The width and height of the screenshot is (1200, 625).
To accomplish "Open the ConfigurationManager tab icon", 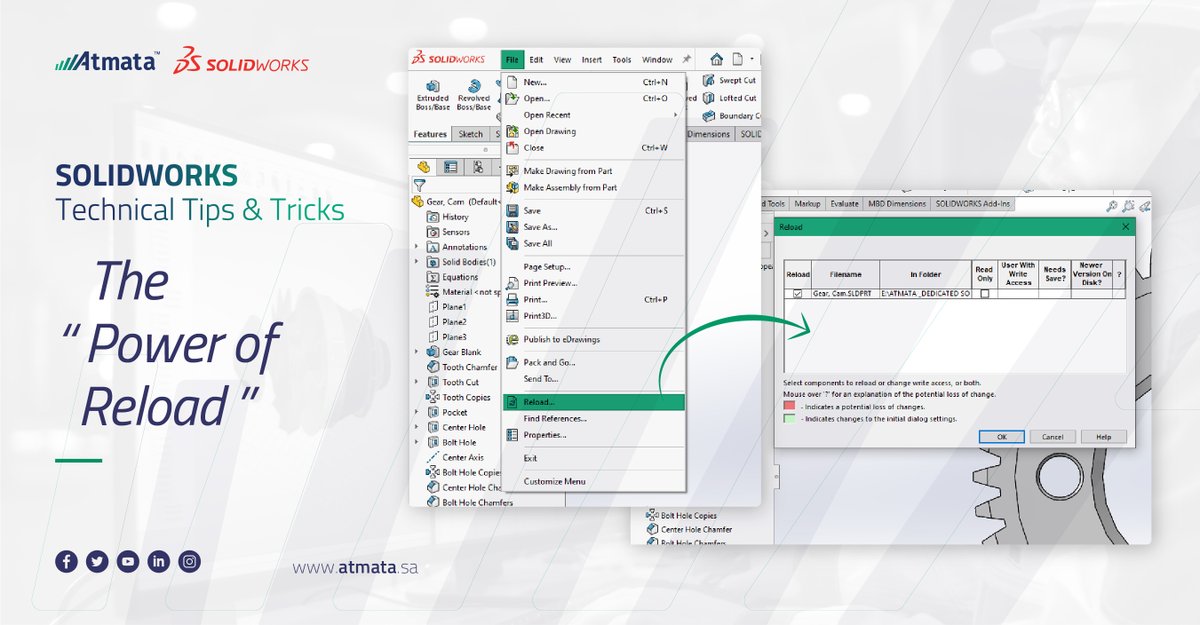I will tap(478, 167).
